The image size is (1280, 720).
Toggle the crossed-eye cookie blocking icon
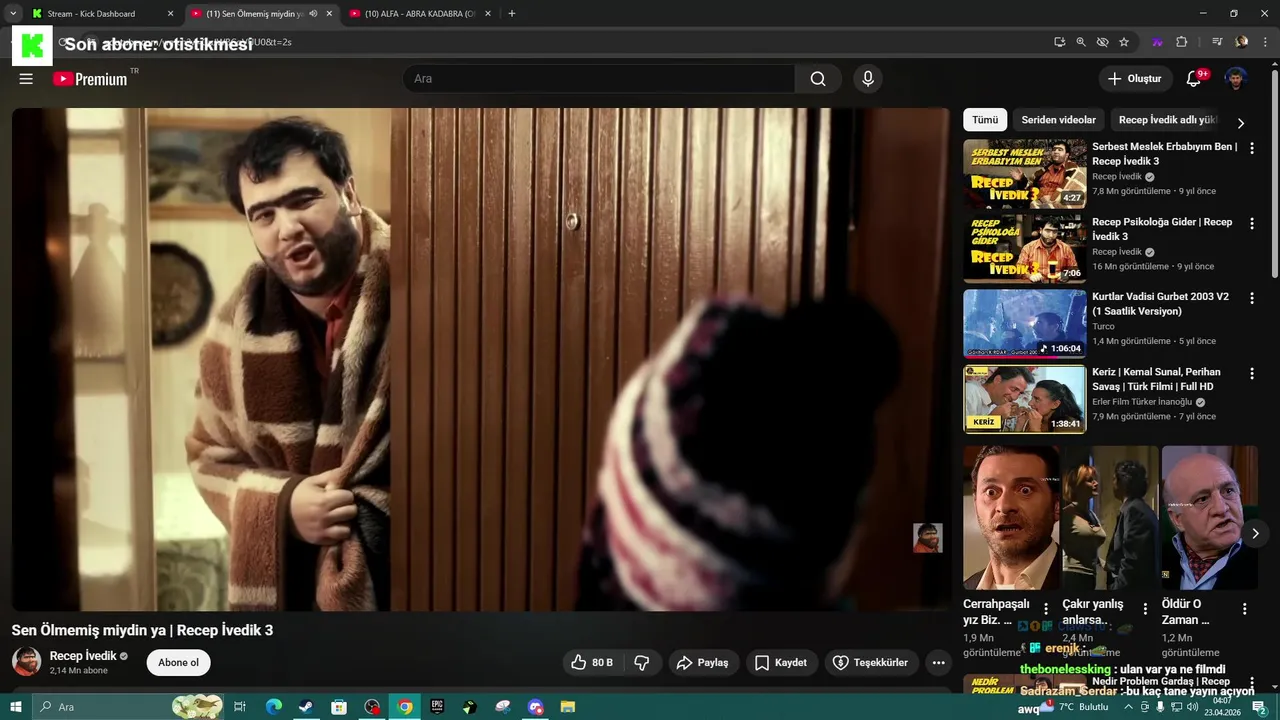(1102, 42)
